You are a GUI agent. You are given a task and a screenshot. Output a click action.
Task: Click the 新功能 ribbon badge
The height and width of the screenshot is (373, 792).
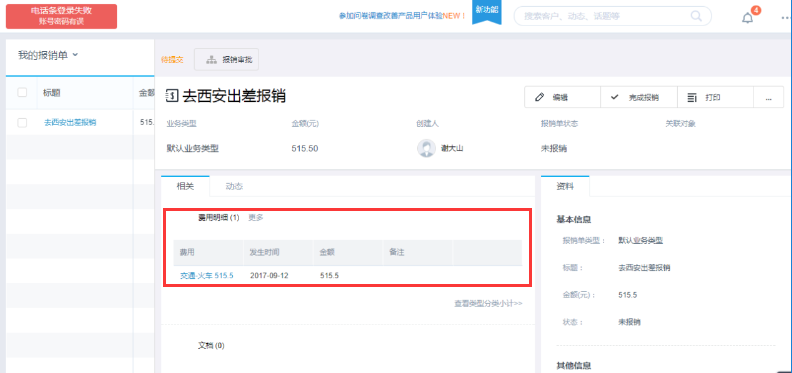coord(486,11)
